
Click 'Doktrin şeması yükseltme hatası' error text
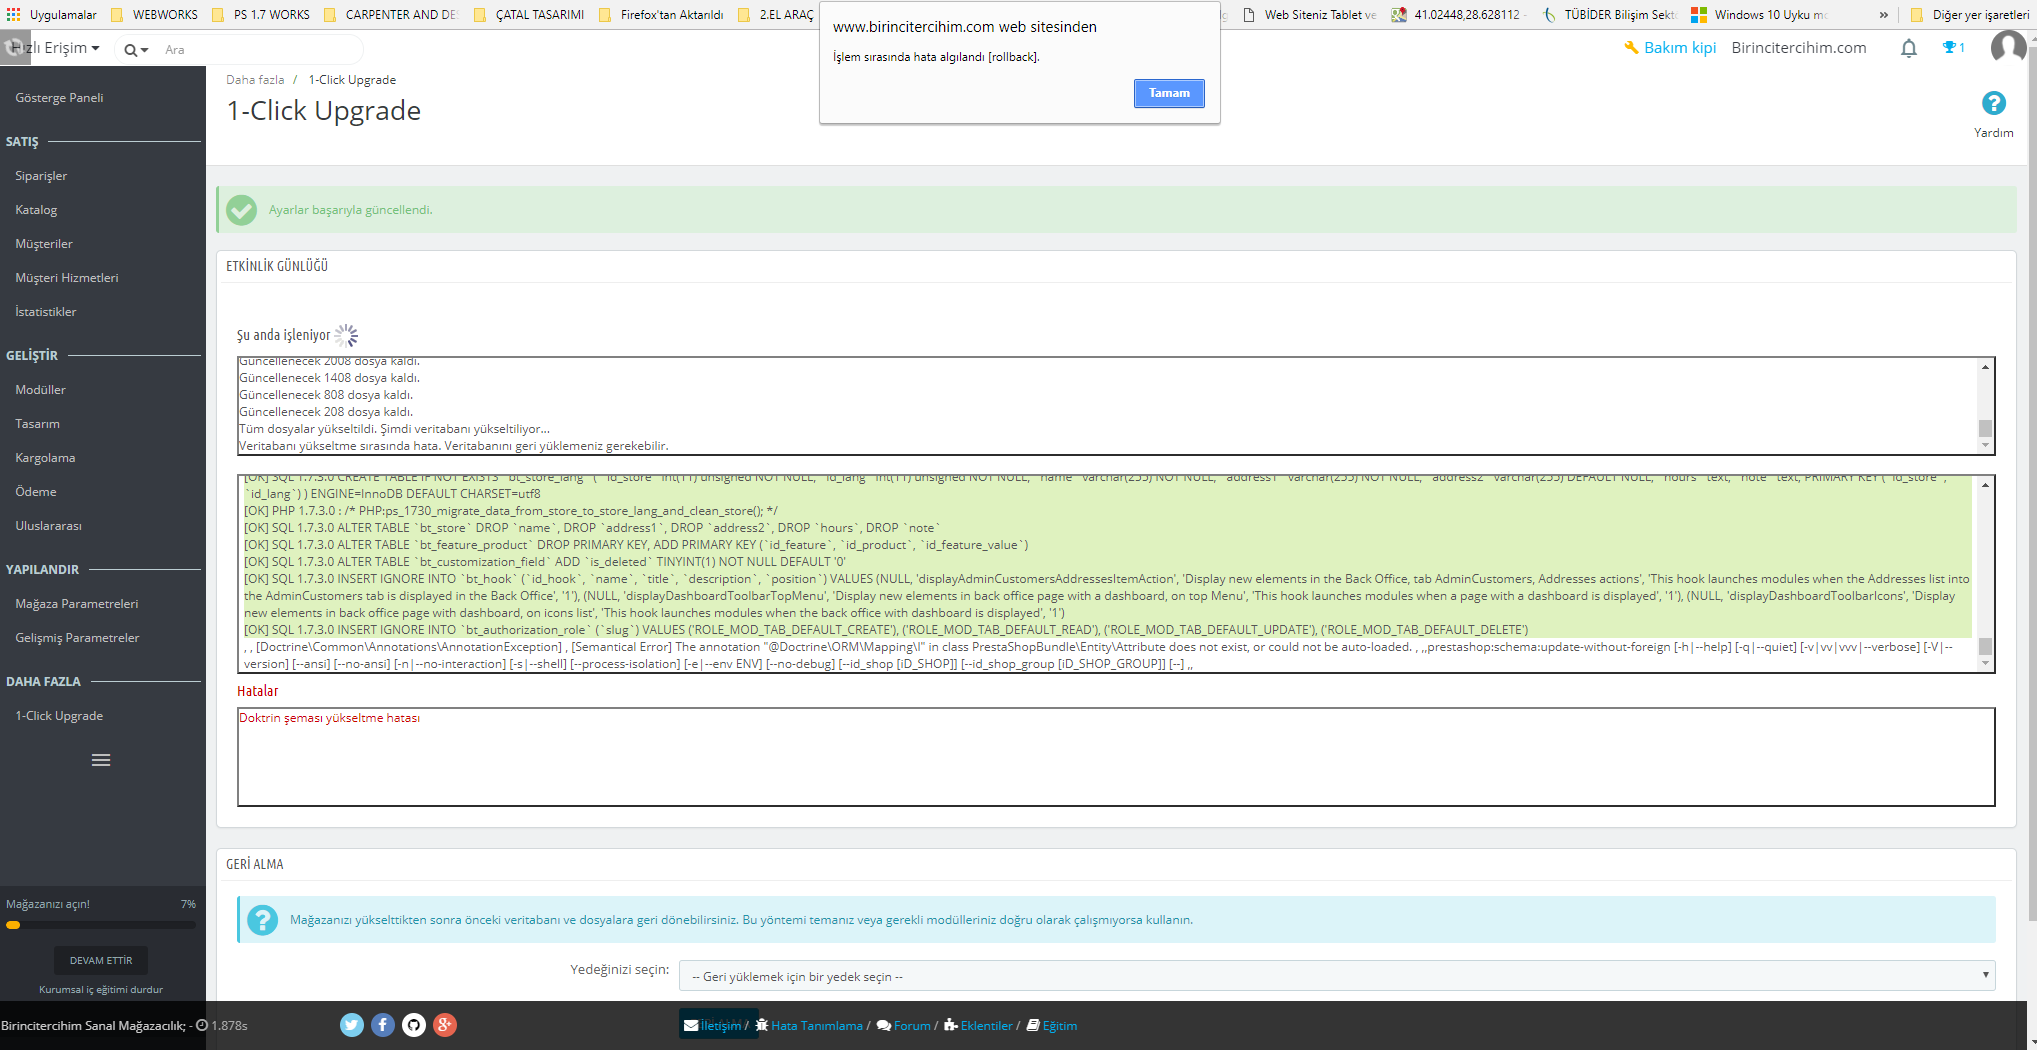tap(329, 718)
